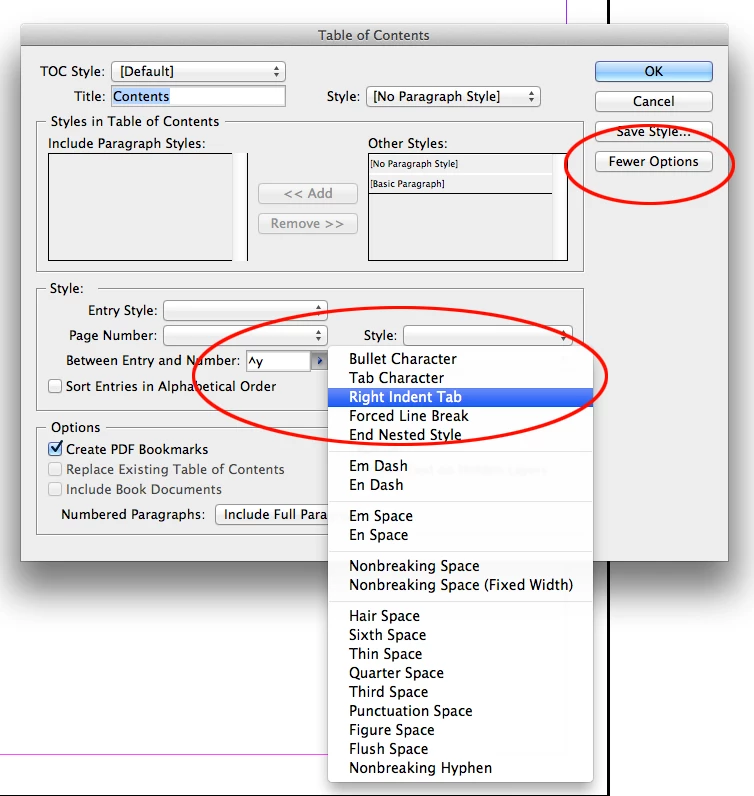The width and height of the screenshot is (754, 796).
Task: Uncheck Create PDF Bookmarks
Action: tap(55, 449)
